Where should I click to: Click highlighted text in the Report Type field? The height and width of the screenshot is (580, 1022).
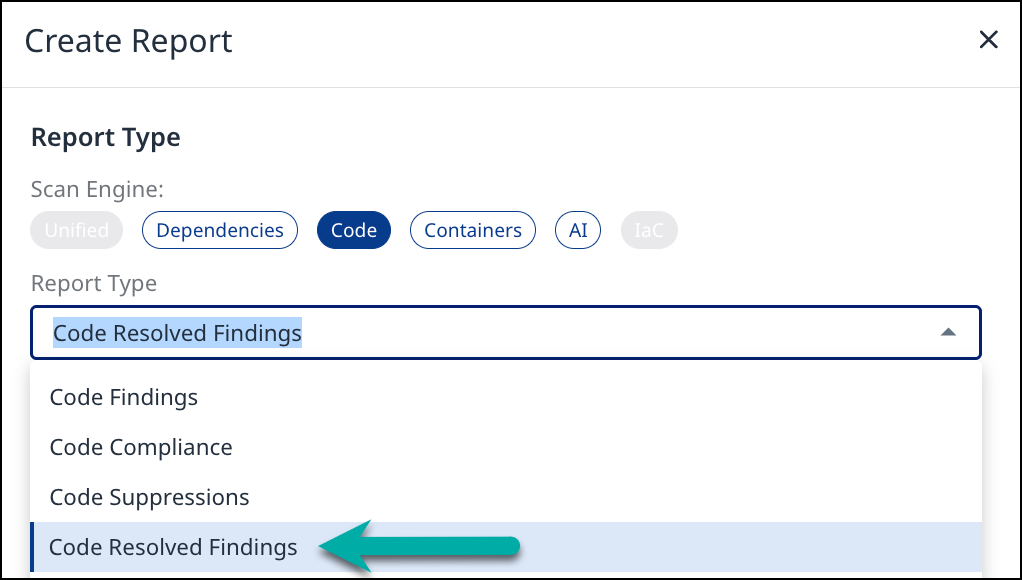pyautogui.click(x=178, y=332)
